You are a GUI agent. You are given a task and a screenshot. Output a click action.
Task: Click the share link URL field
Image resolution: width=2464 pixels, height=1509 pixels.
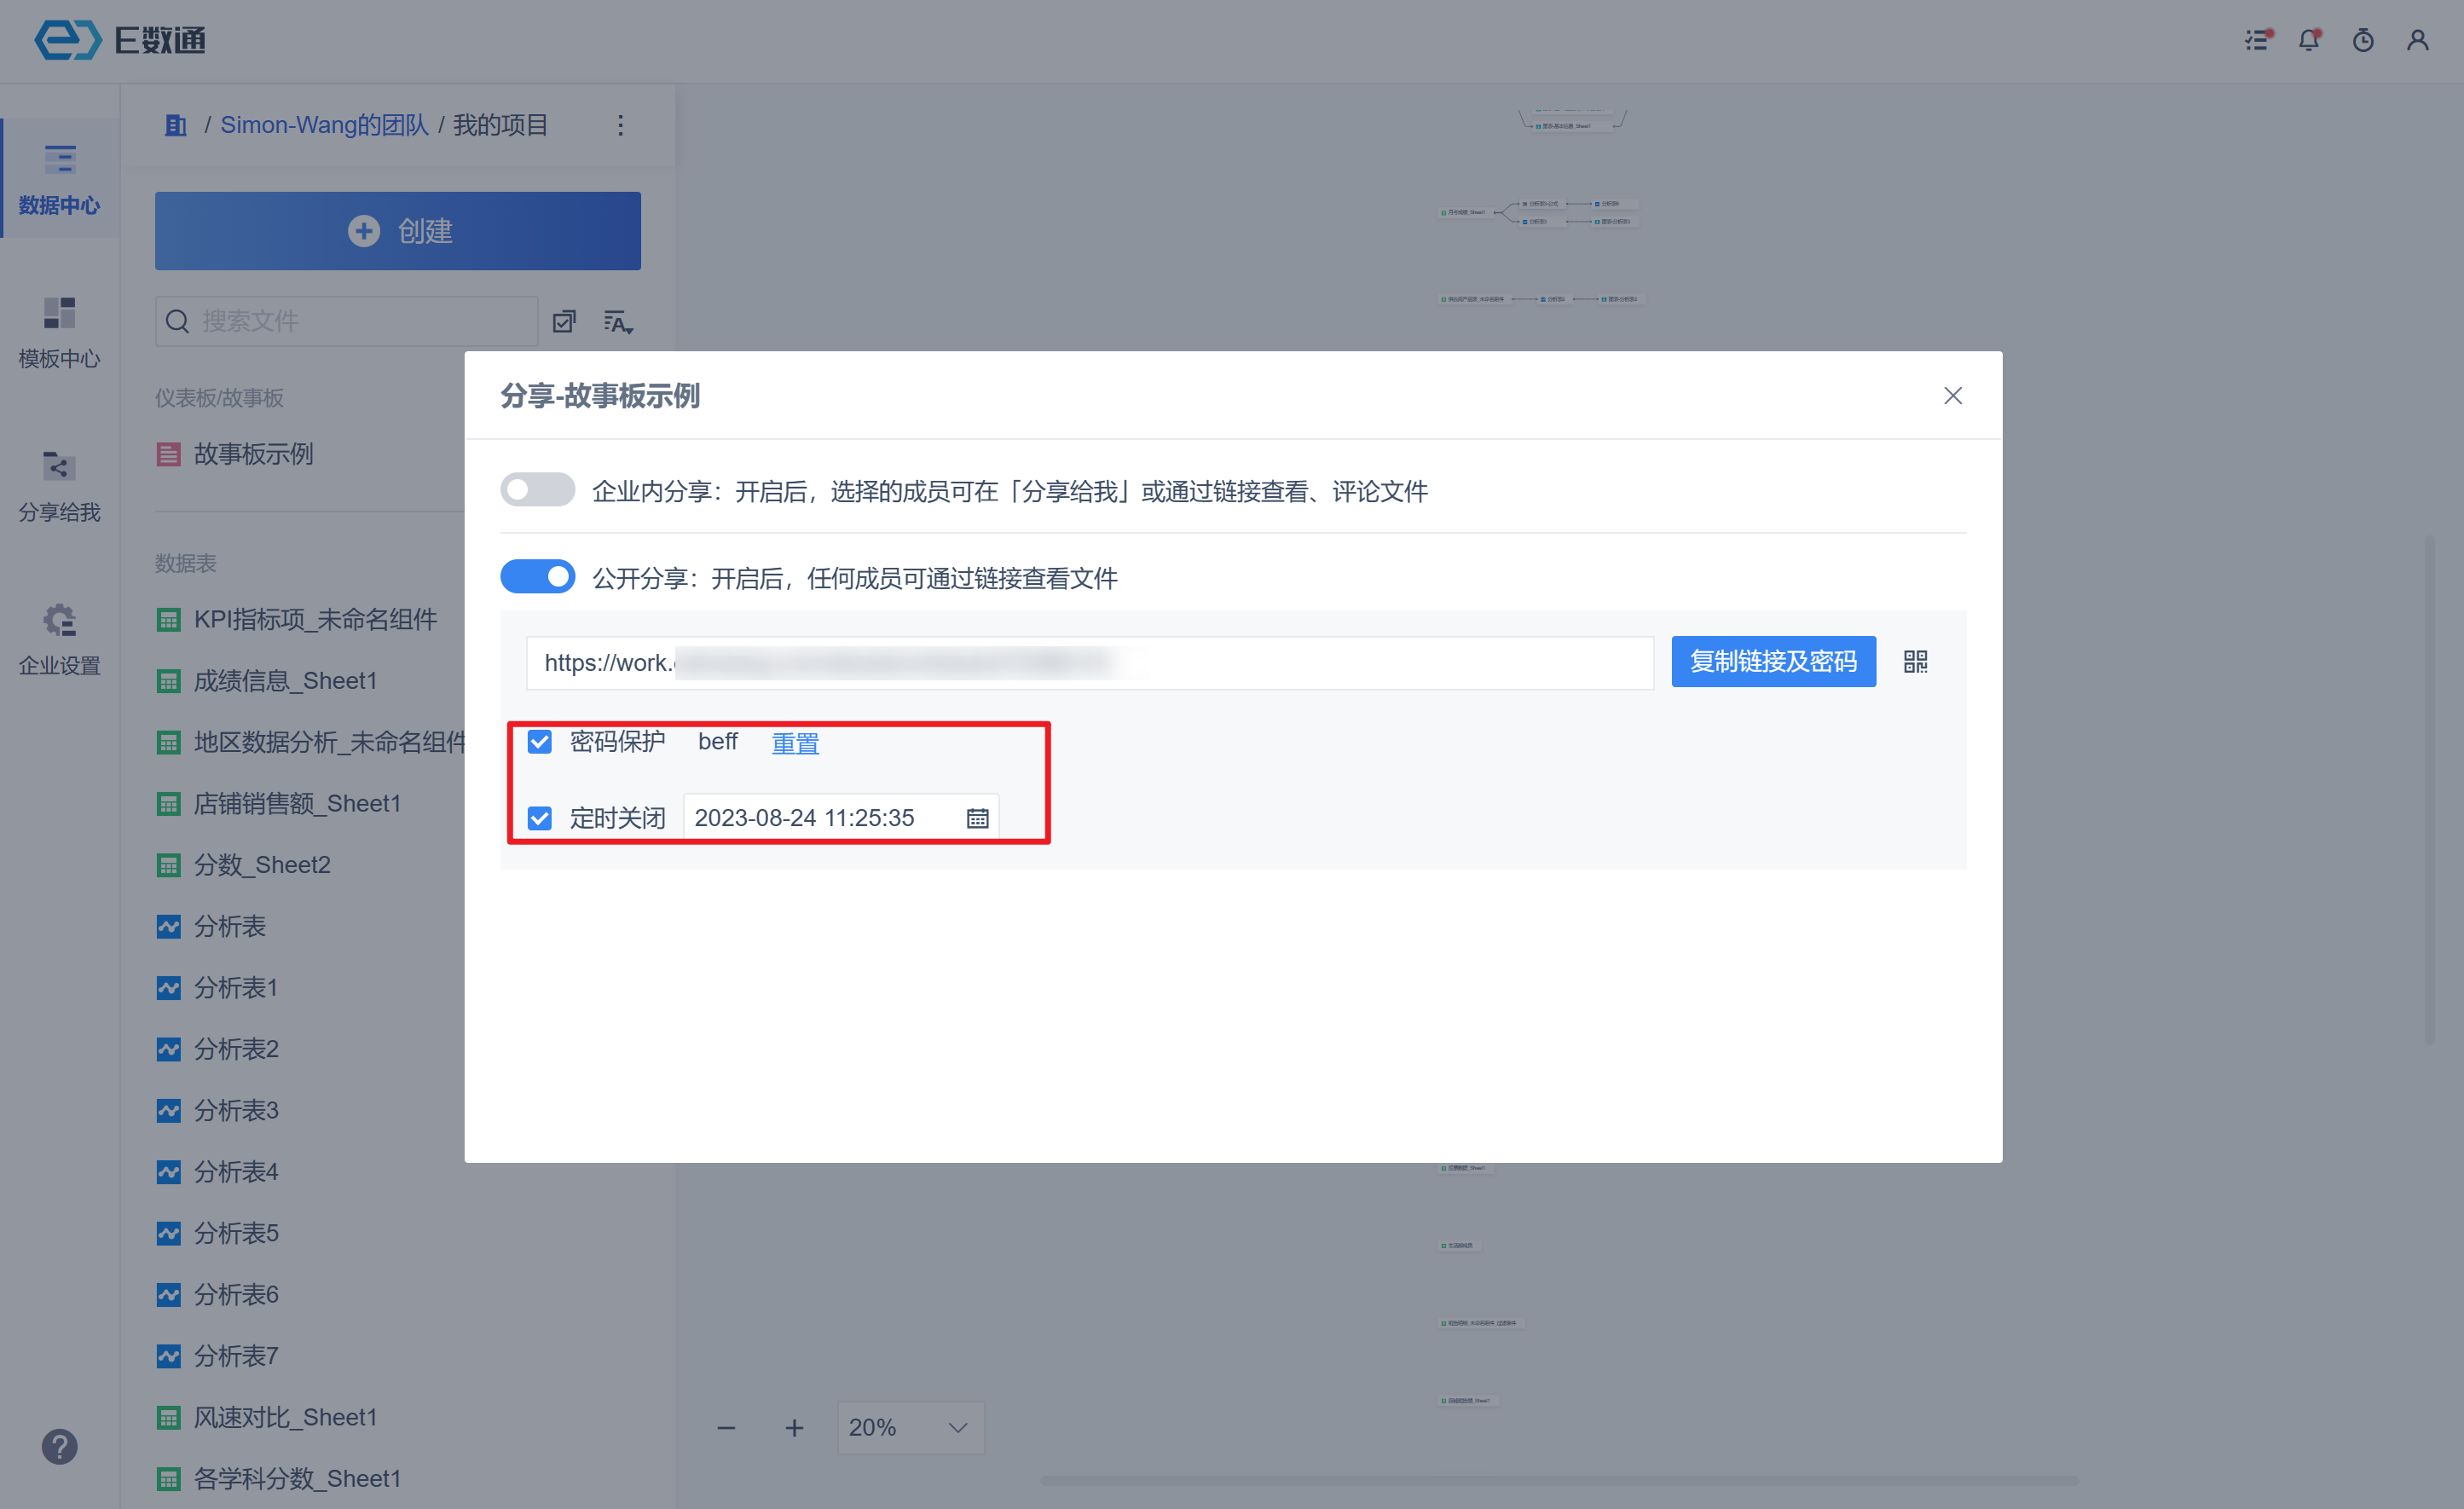tap(1089, 662)
